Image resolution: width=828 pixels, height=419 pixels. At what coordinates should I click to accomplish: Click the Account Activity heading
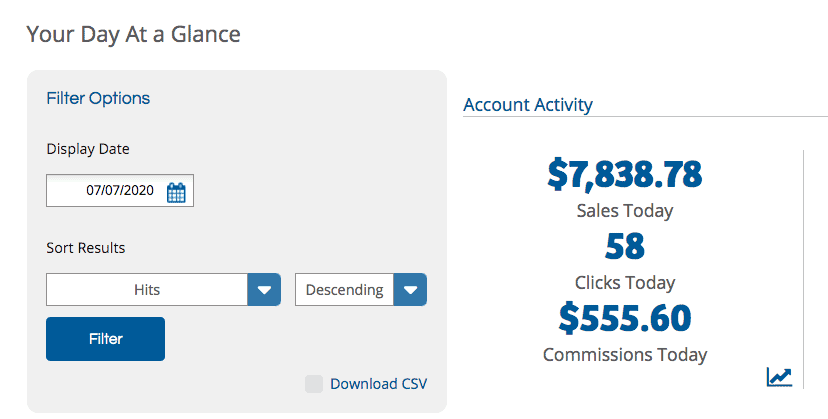(528, 105)
